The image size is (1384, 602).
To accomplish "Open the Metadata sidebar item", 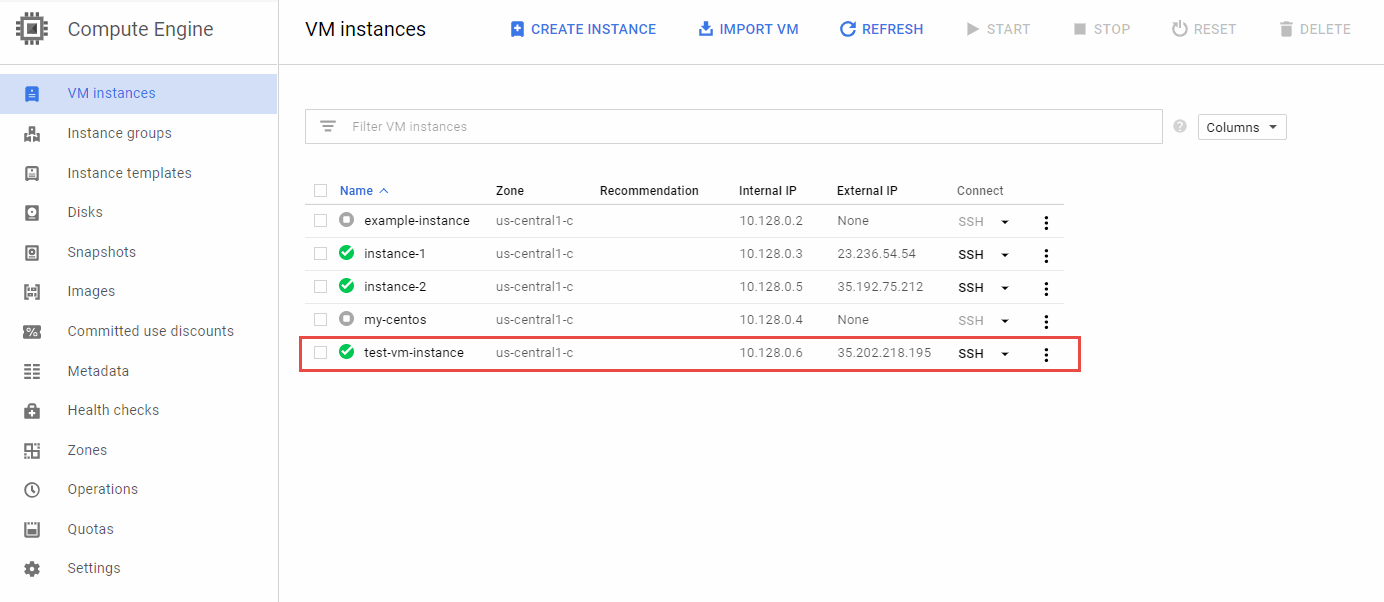I will 98,371.
